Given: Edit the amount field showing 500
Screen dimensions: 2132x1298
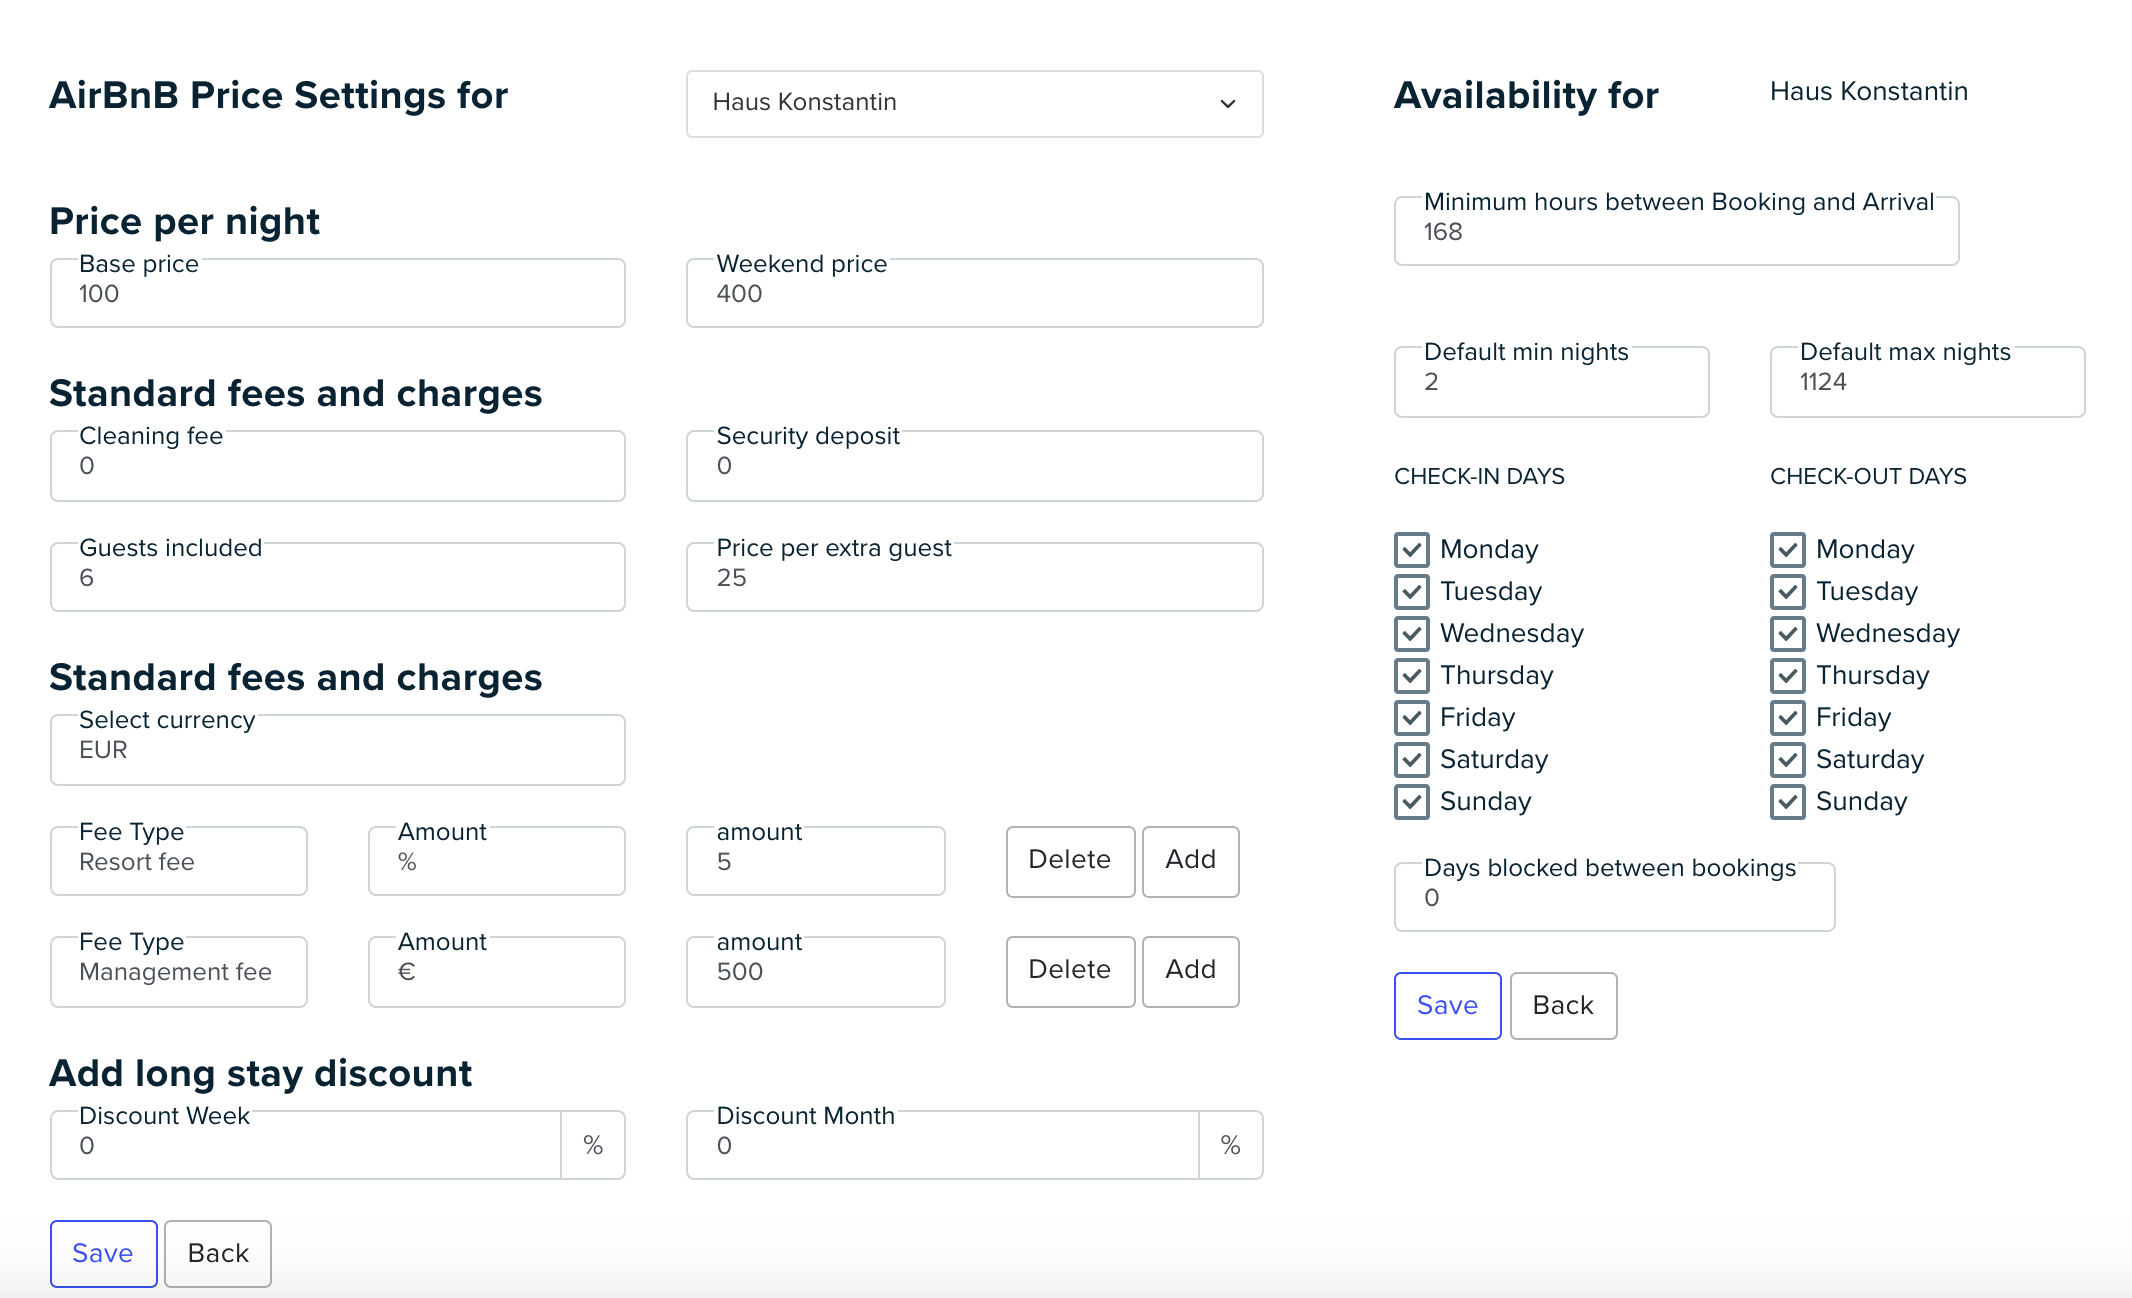Looking at the screenshot, I should click(x=815, y=971).
